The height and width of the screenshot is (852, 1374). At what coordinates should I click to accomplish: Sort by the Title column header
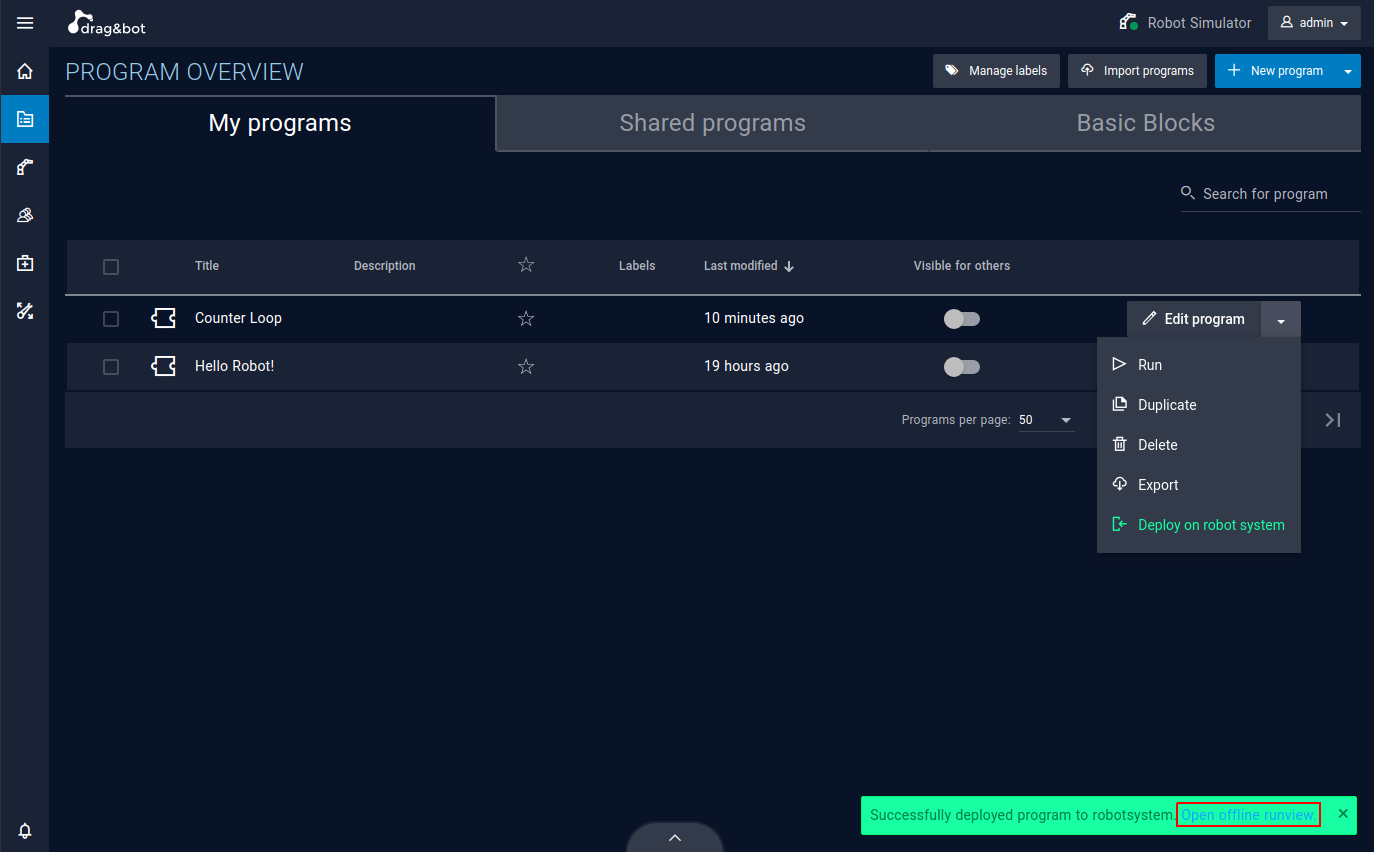tap(207, 266)
